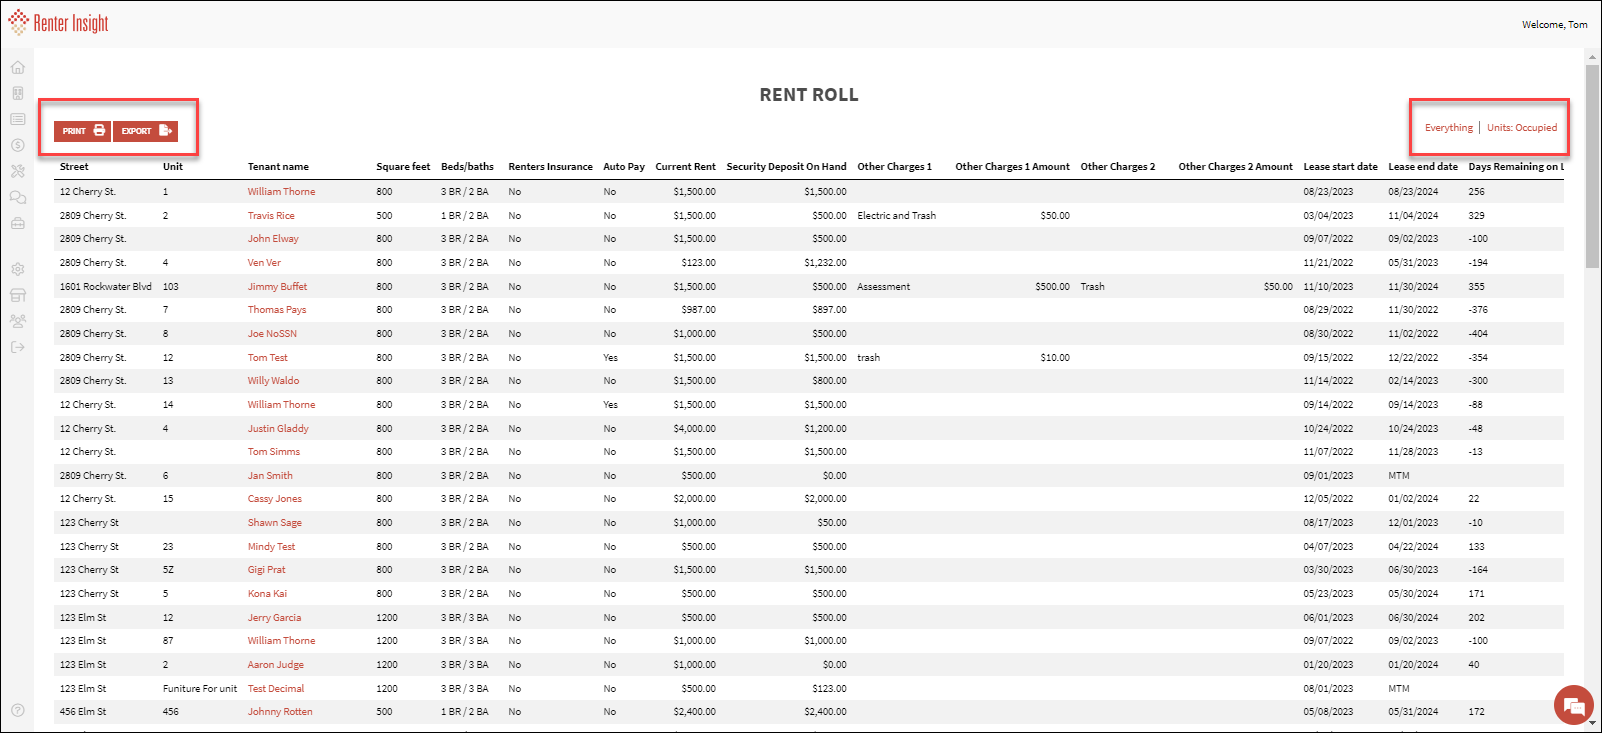Click the Renter Insight logo

click(x=59, y=23)
